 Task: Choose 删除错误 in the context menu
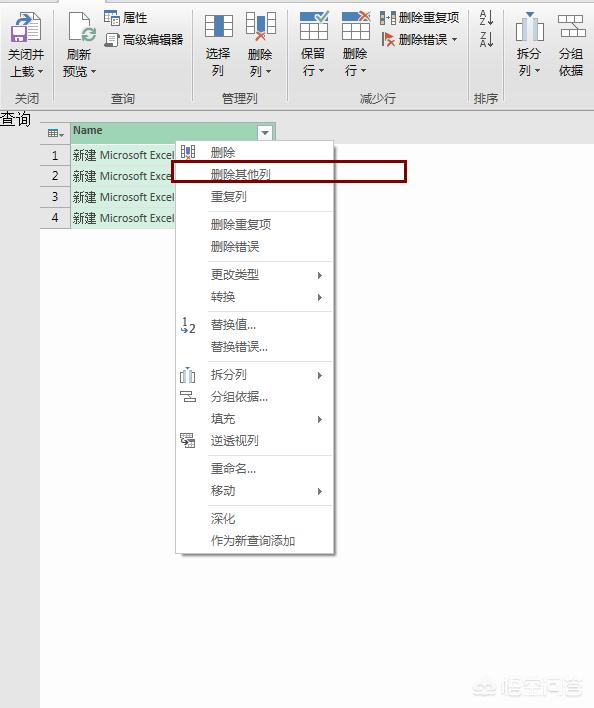pos(255,247)
